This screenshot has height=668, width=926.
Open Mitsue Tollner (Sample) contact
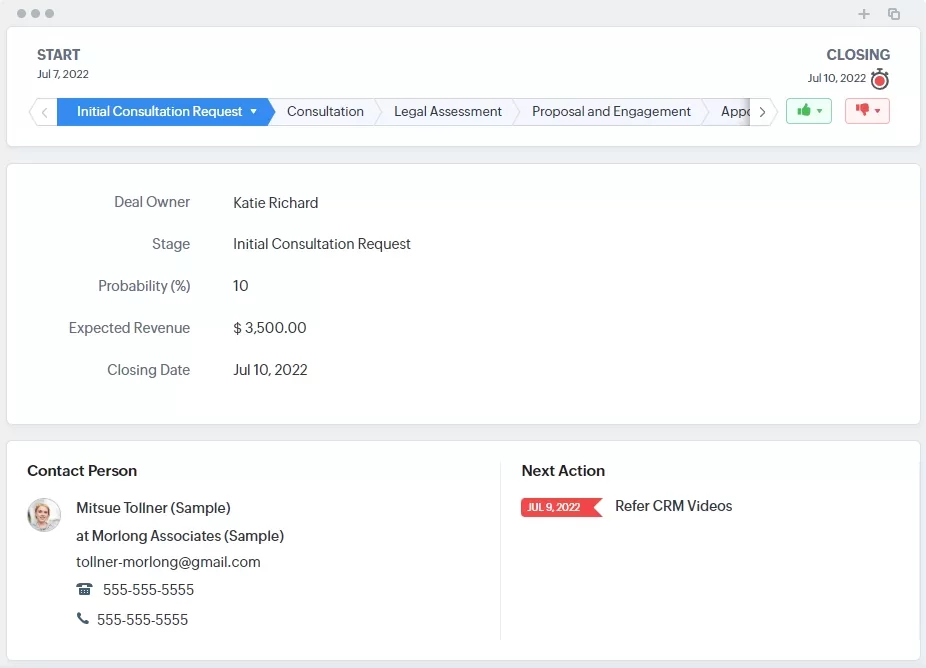[153, 508]
